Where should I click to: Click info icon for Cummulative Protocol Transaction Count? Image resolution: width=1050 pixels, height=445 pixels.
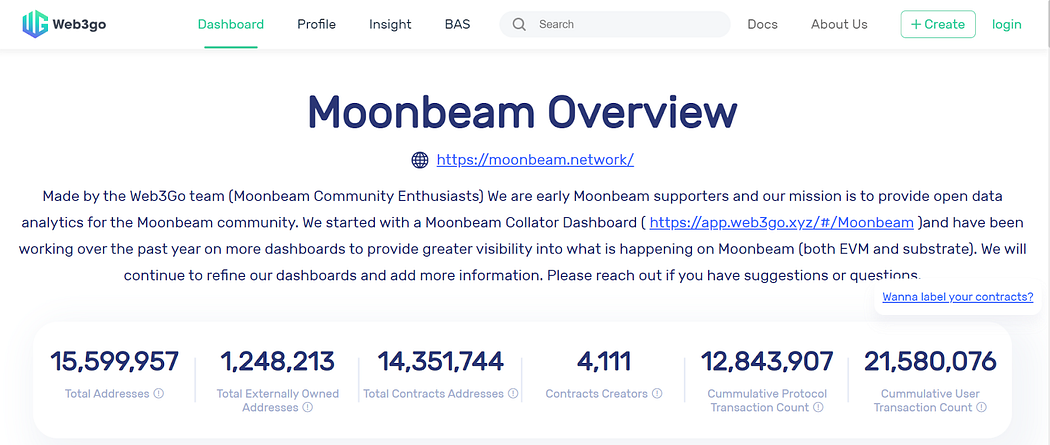pos(818,407)
